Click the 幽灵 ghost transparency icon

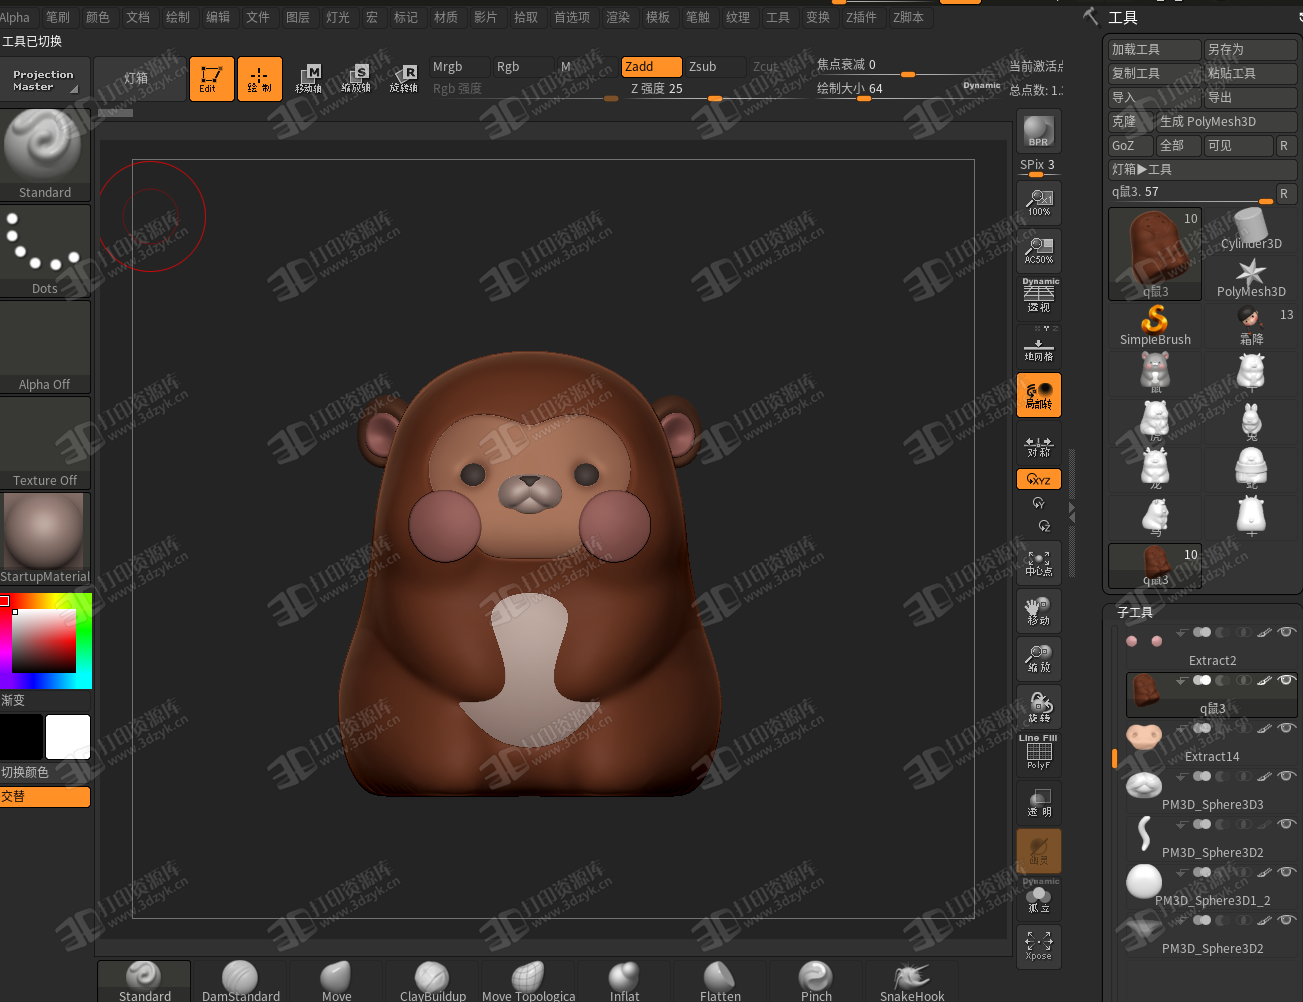(1038, 851)
